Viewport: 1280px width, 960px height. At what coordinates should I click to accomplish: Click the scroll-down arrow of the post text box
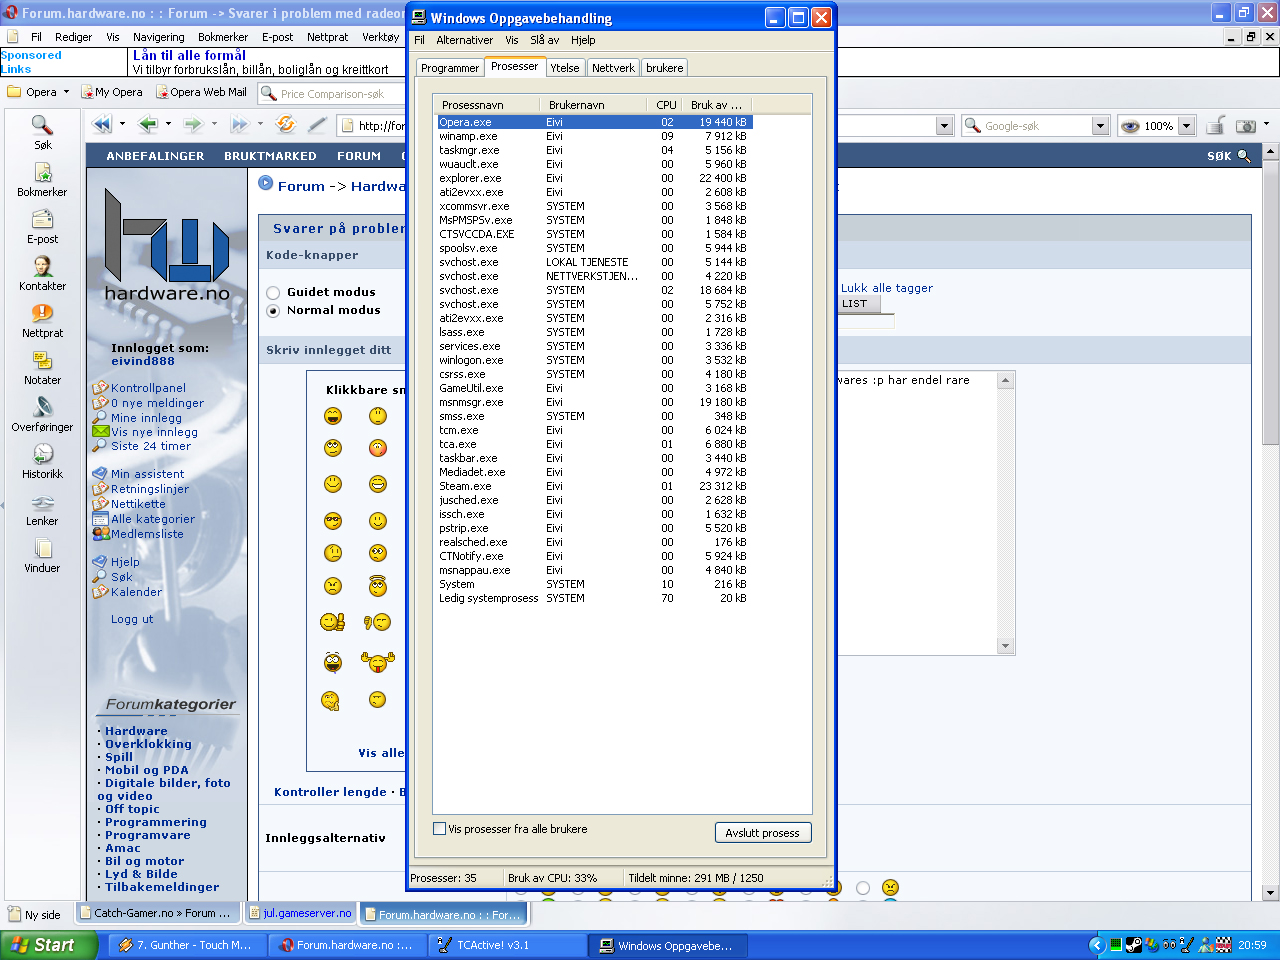[1006, 646]
